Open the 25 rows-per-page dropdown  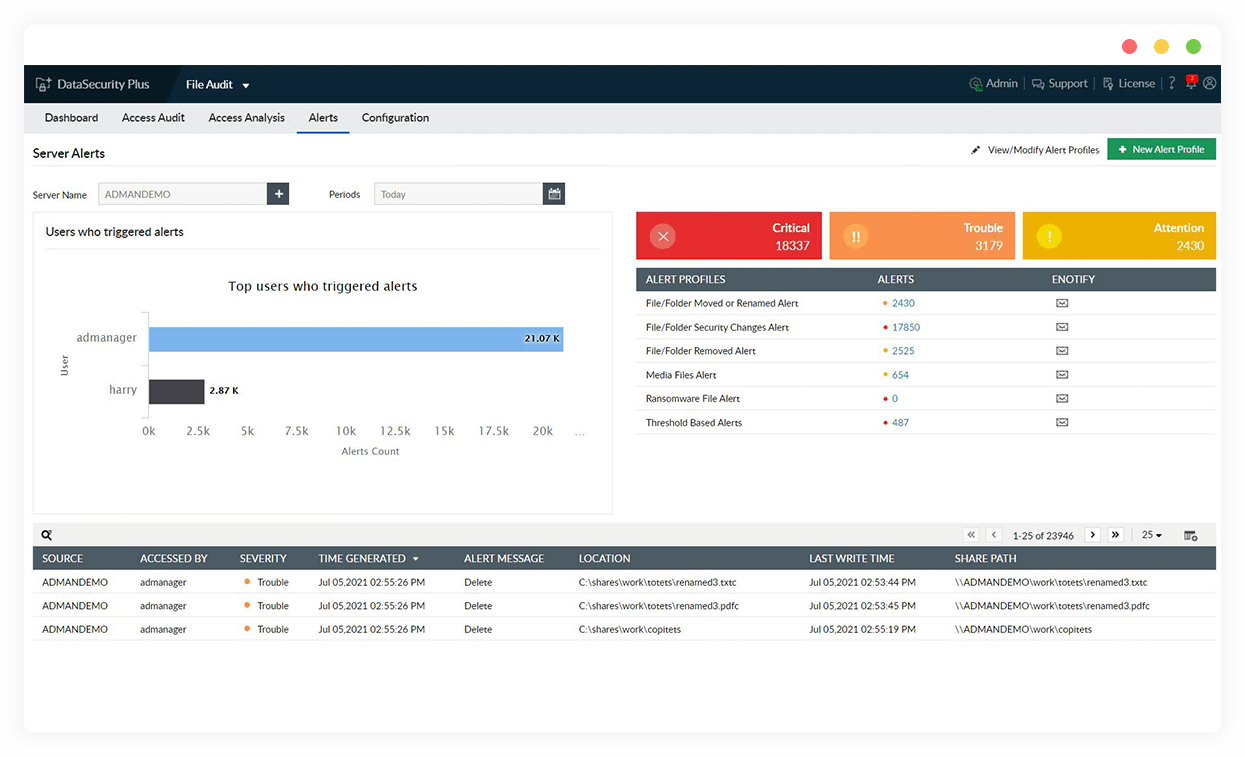coord(1152,536)
